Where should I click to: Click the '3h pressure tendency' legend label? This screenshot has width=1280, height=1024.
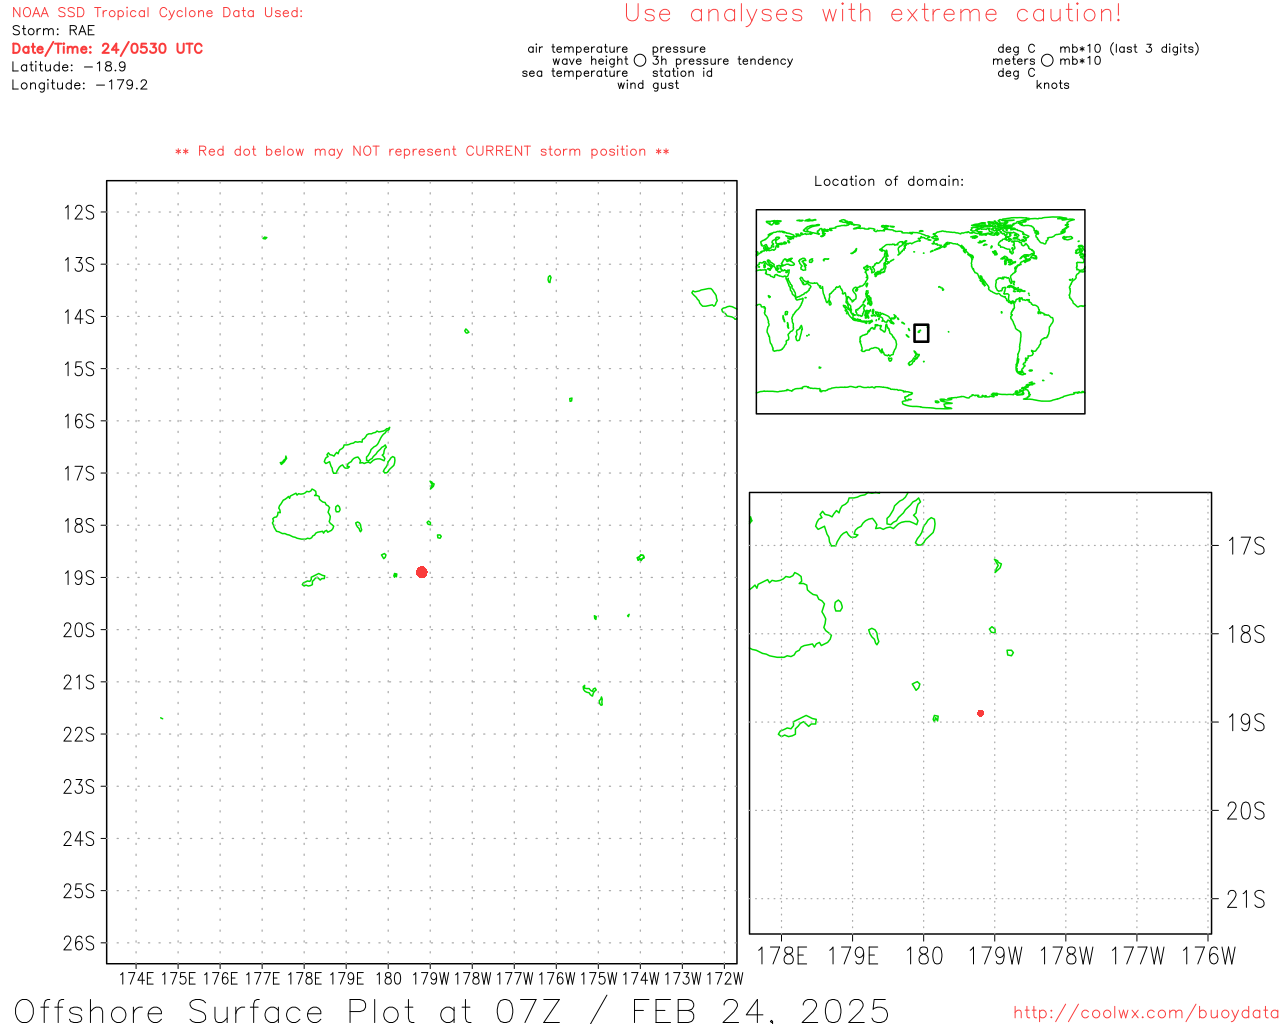coord(722,61)
